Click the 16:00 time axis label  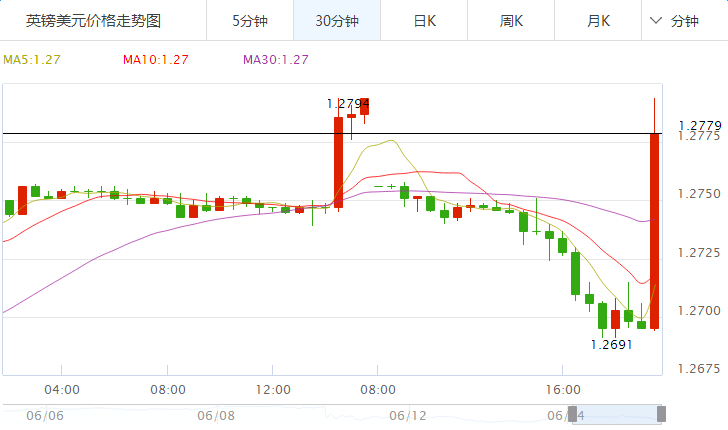click(x=563, y=390)
